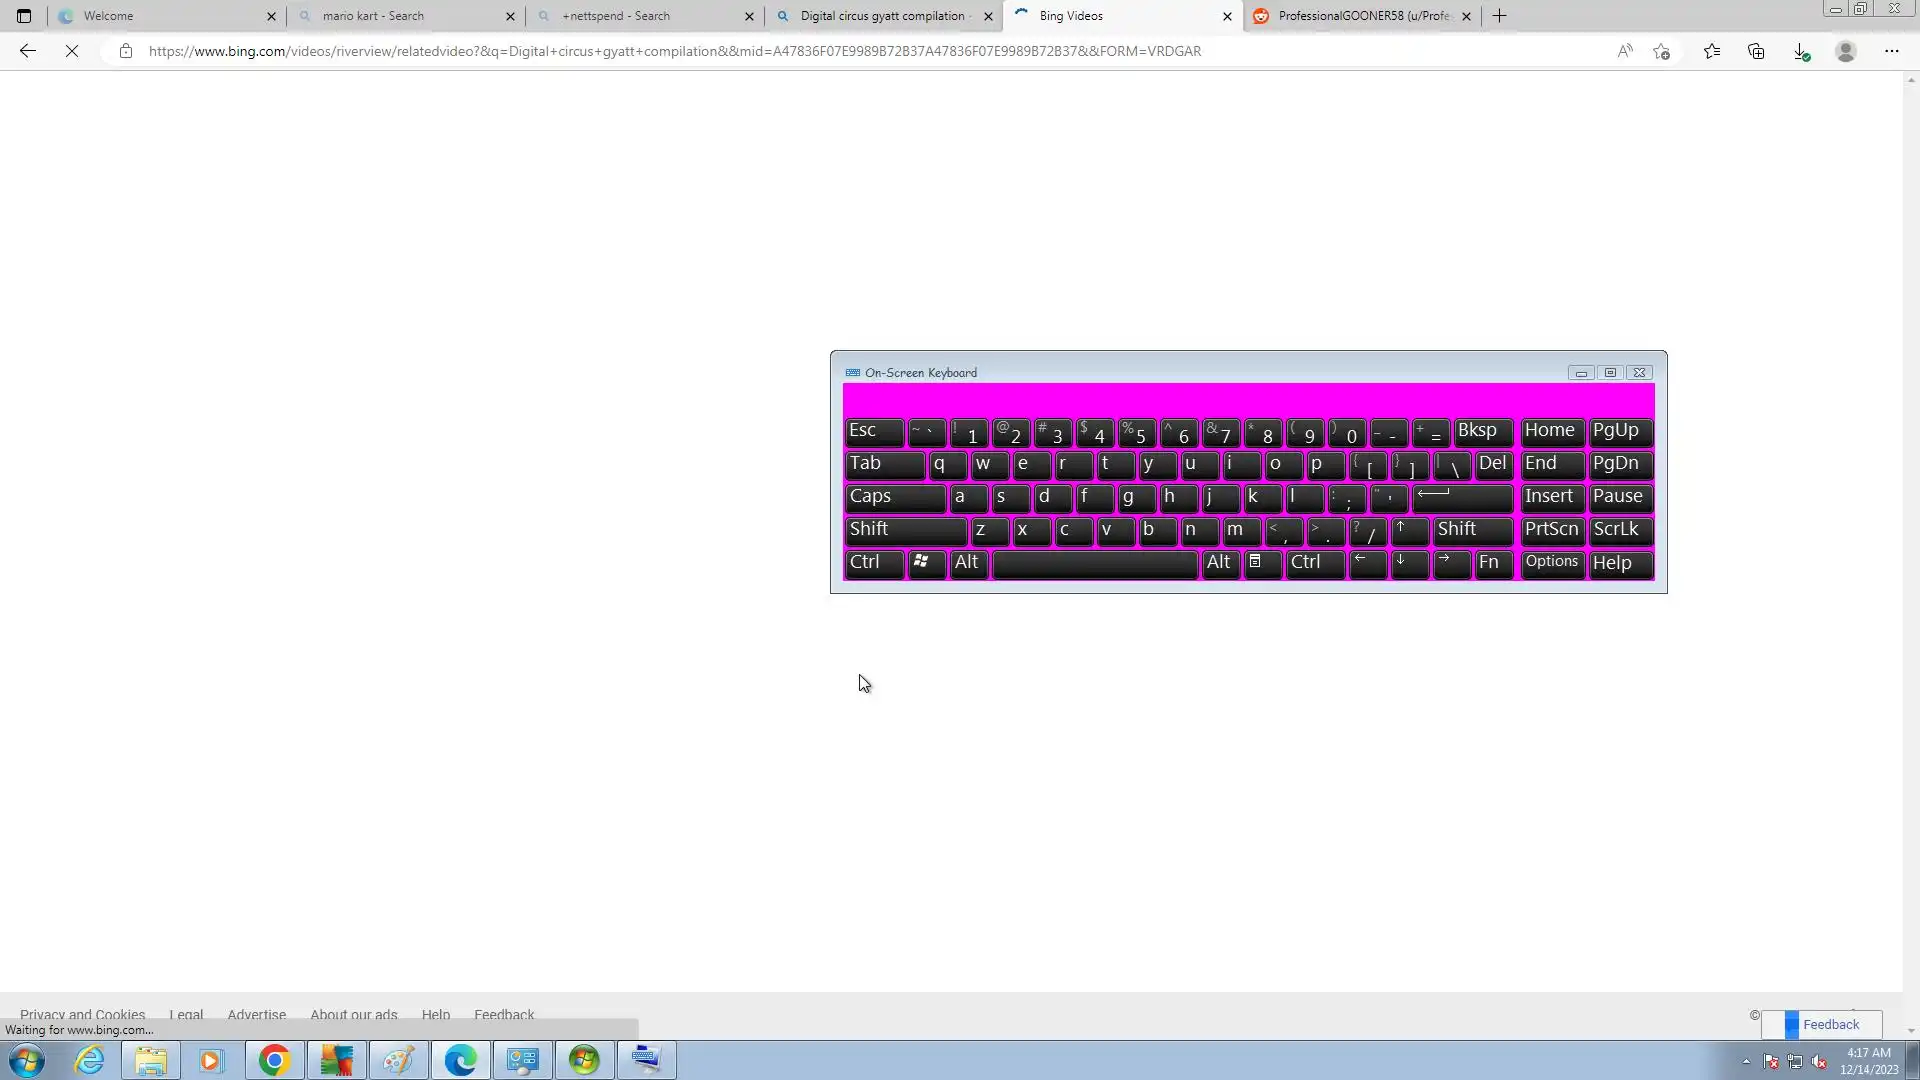Click the browser Back arrow
The image size is (1920, 1080).
[x=28, y=51]
